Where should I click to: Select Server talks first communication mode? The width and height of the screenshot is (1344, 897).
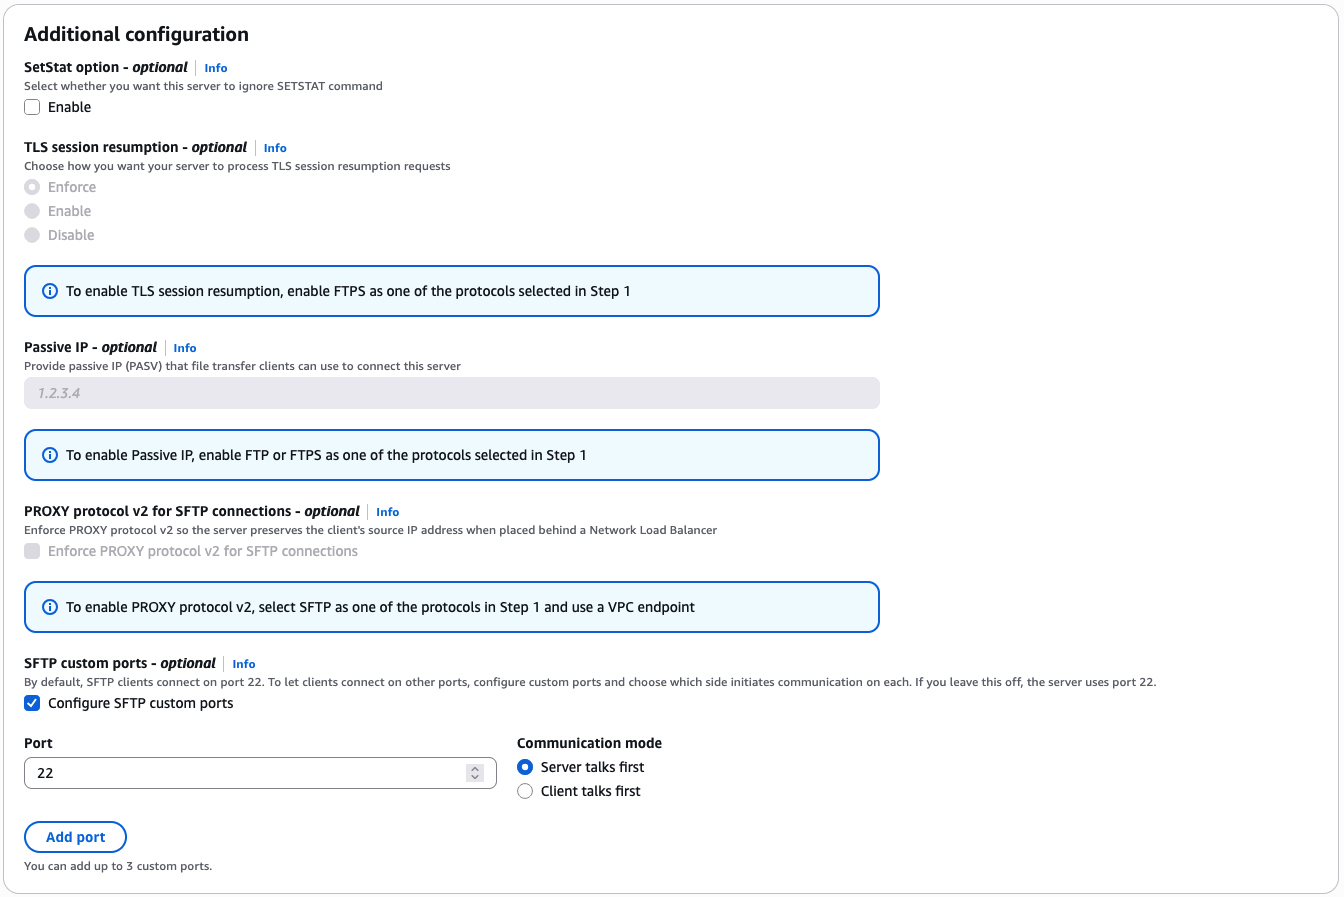525,767
